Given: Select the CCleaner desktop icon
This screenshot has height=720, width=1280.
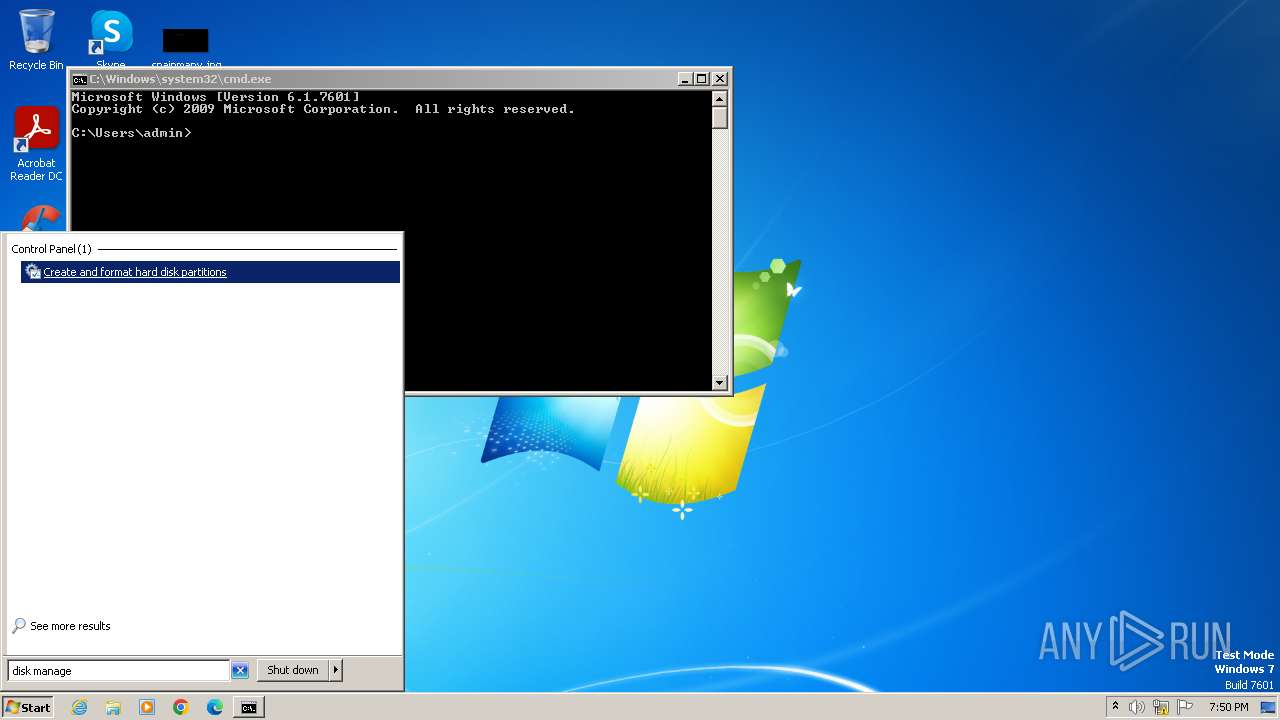Looking at the screenshot, I should [x=42, y=219].
